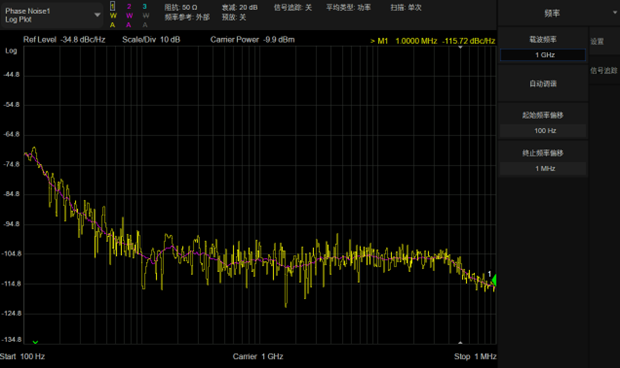The width and height of the screenshot is (620, 368).
Task: Toggle the 预放: 关 preamp setting
Action: click(234, 17)
